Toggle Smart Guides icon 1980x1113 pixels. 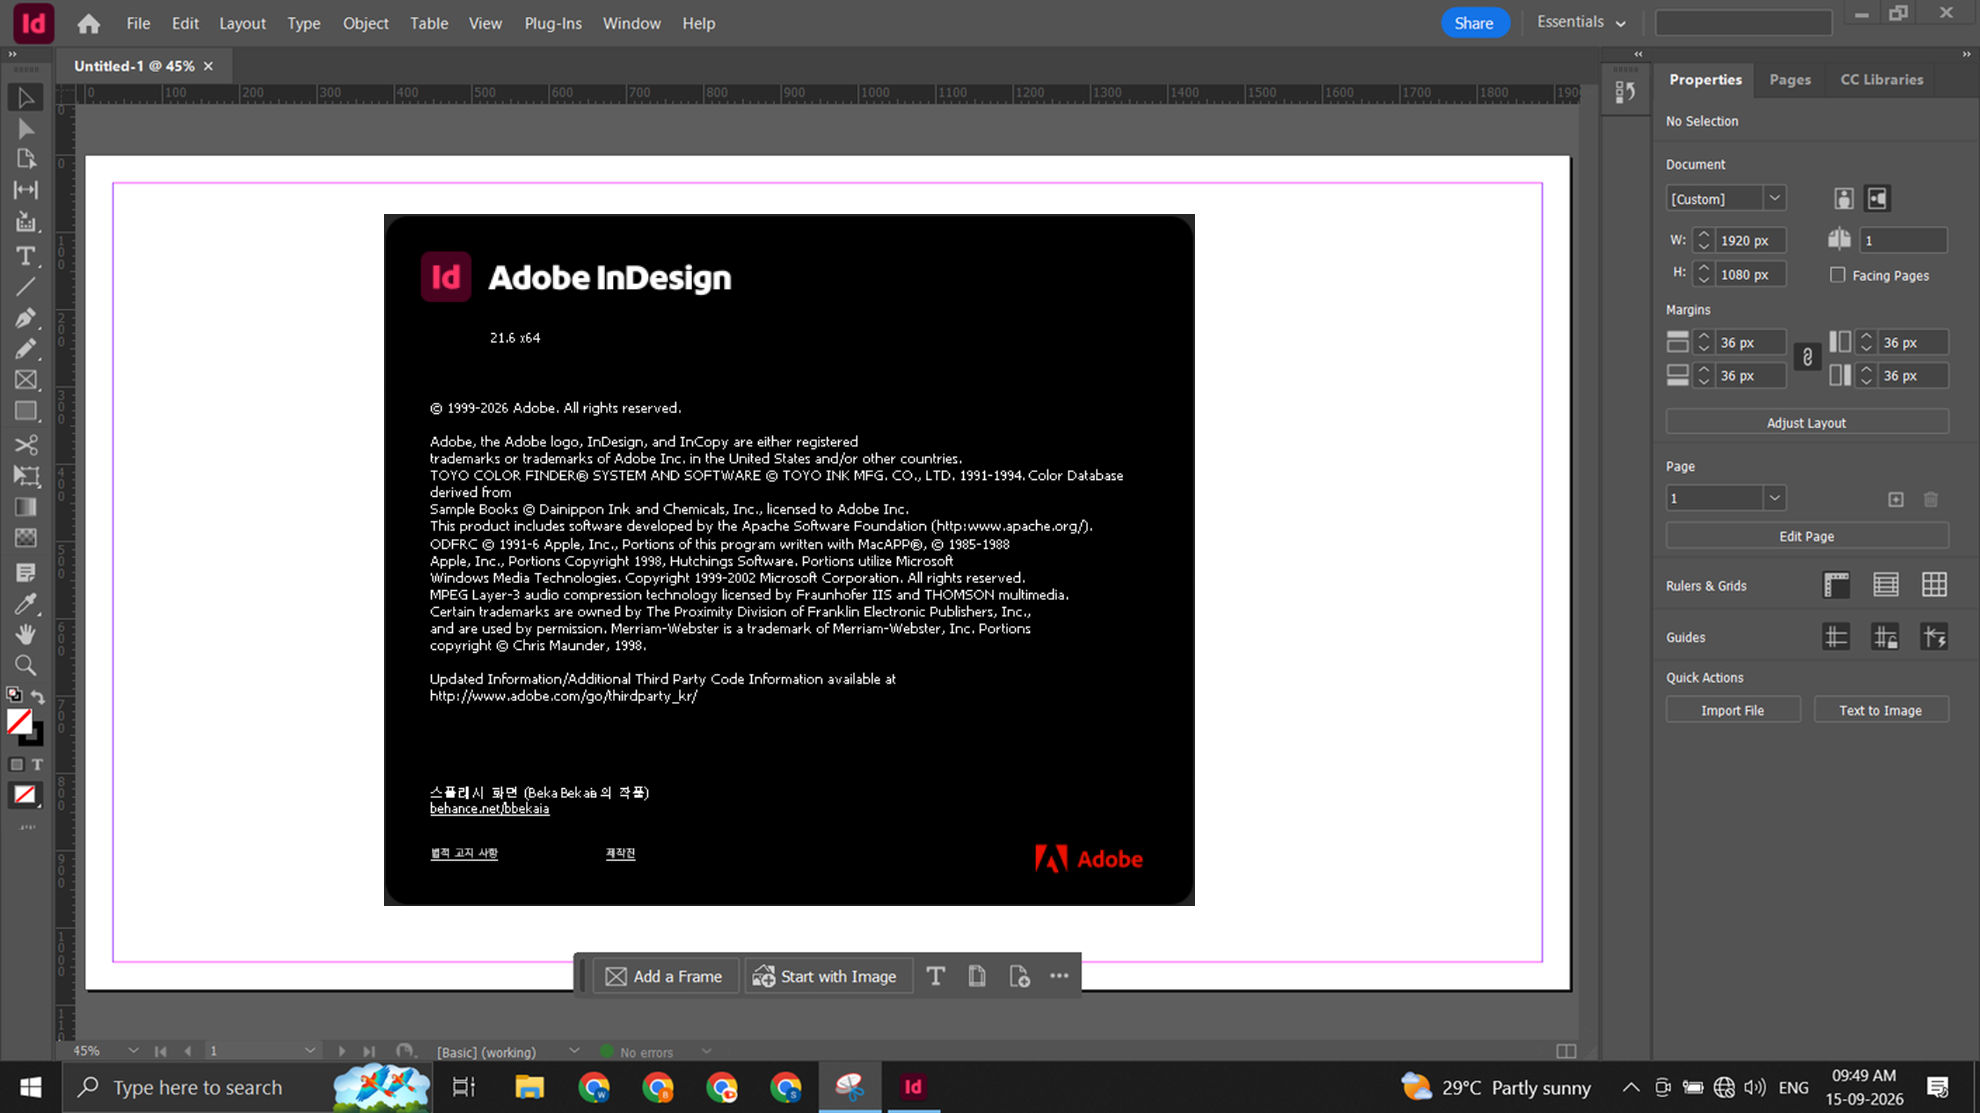(x=1934, y=637)
